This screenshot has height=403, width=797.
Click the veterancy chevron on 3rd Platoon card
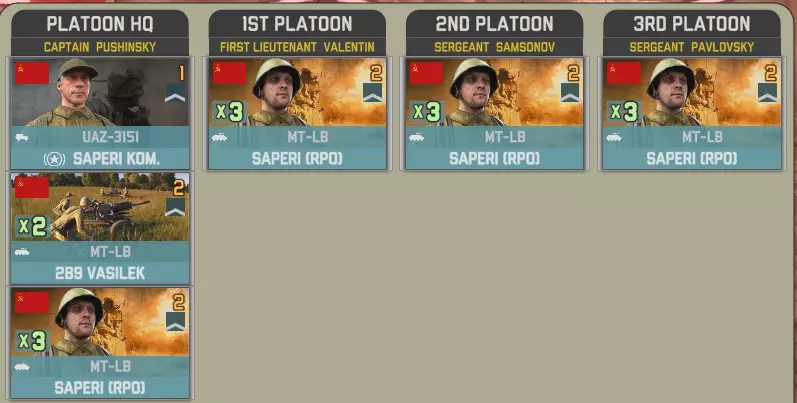pyautogui.click(x=768, y=93)
